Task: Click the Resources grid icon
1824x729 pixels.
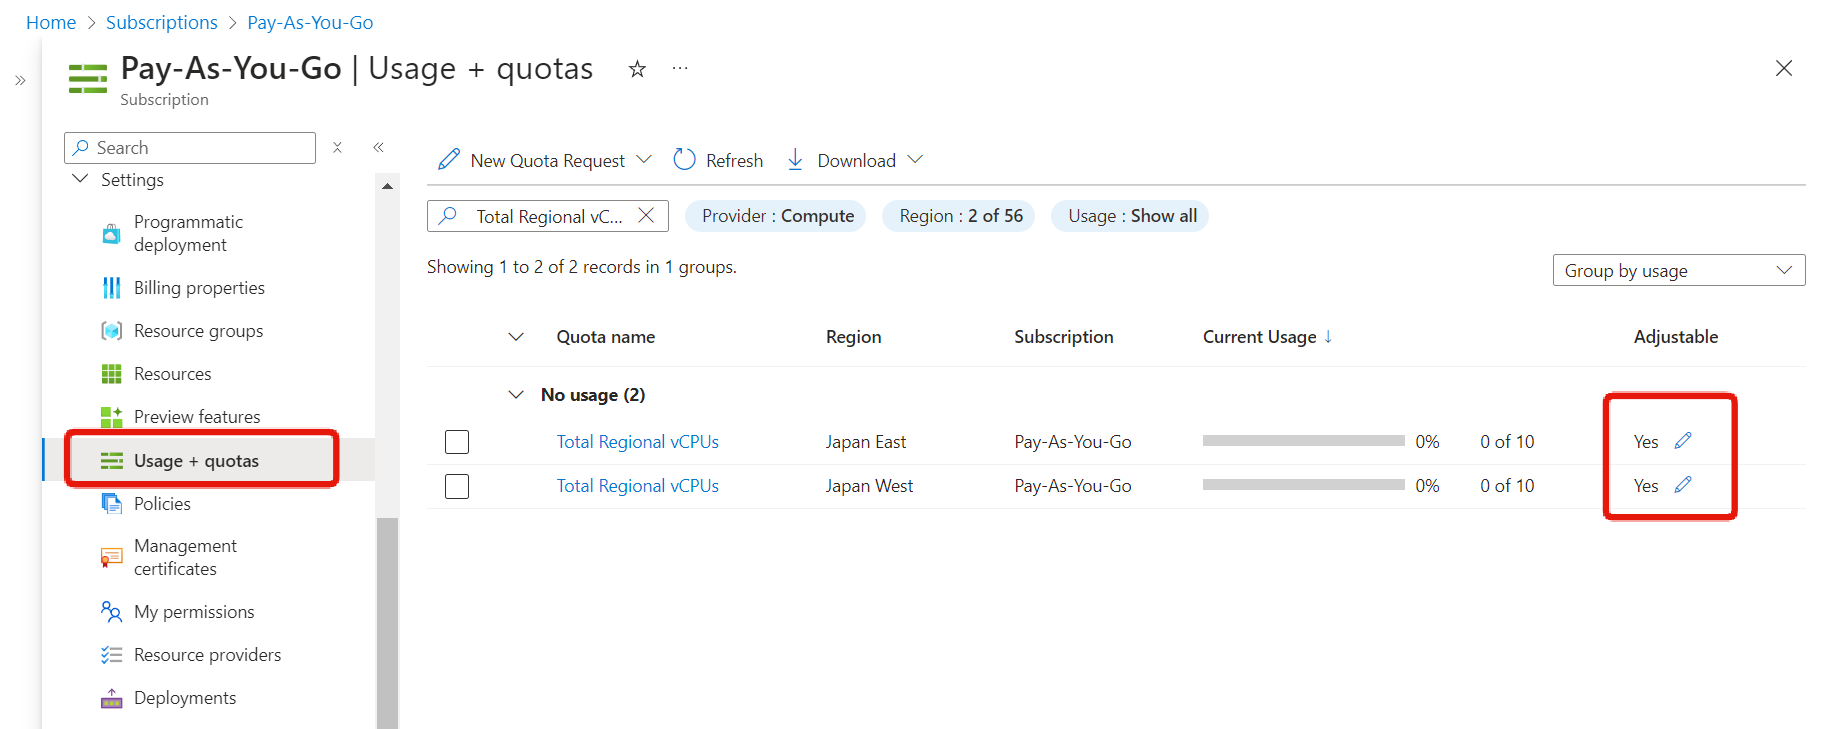Action: pyautogui.click(x=112, y=374)
